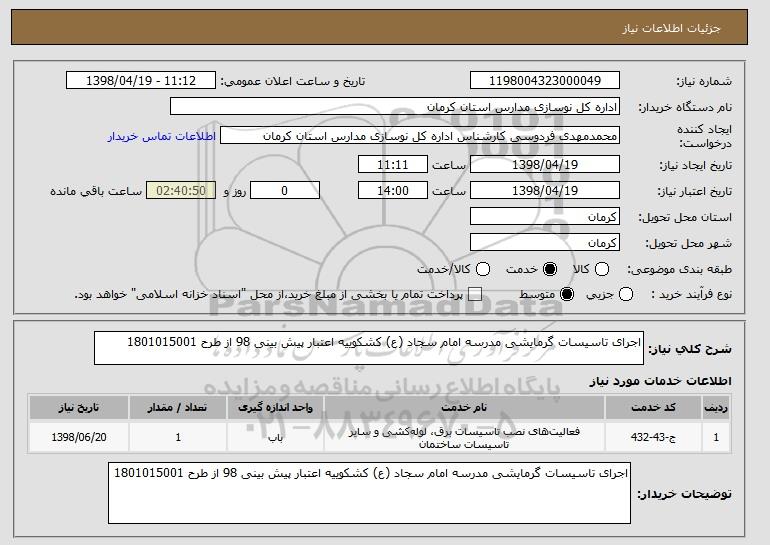Click the service name cell فعالیت‌های نصب تاسیسات
Screen dimensions: 770x545
click(x=464, y=437)
